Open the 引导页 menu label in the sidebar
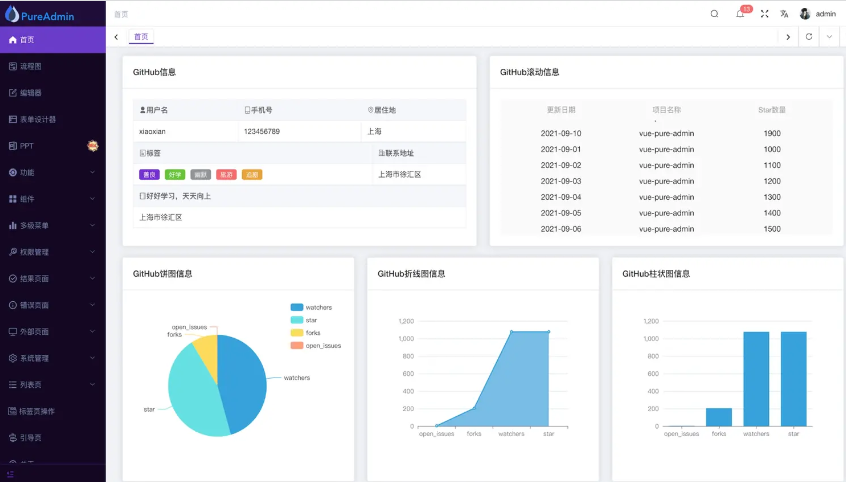 [x=31, y=438]
